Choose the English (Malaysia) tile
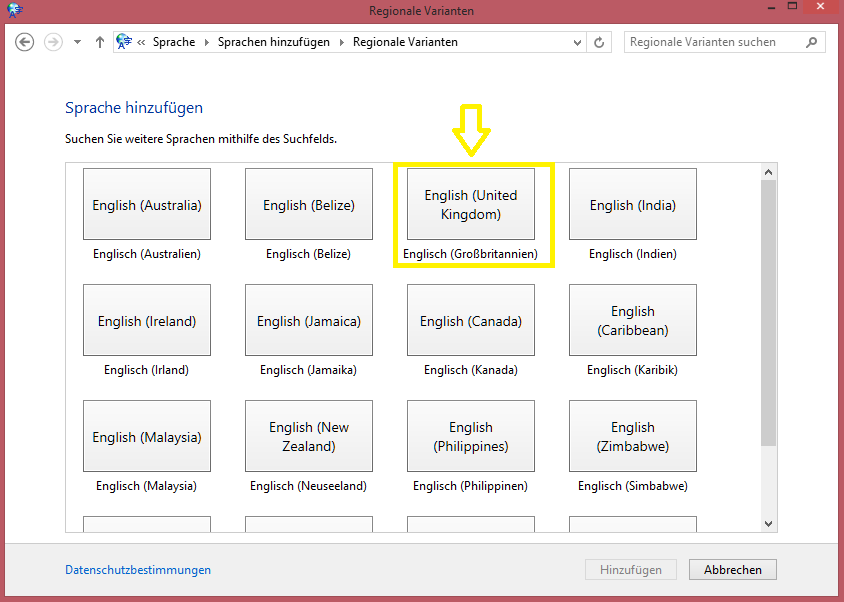 click(x=147, y=436)
